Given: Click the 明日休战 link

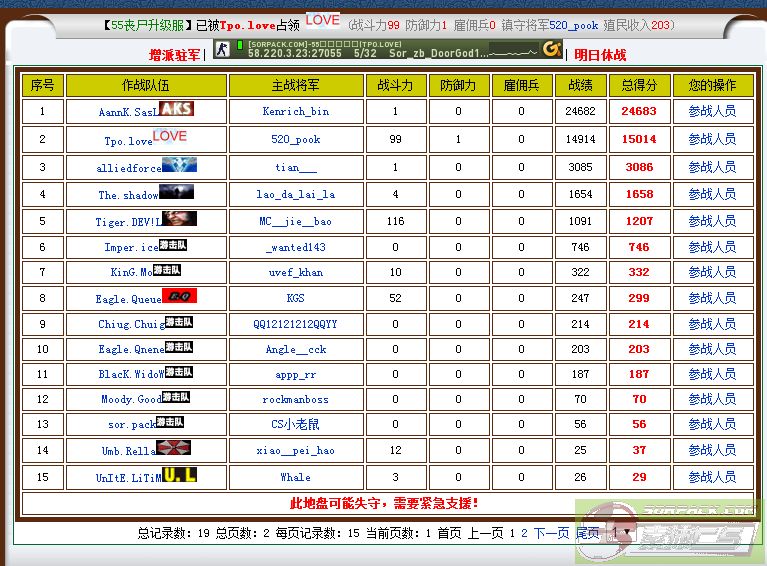Looking at the screenshot, I should click(x=600, y=55).
